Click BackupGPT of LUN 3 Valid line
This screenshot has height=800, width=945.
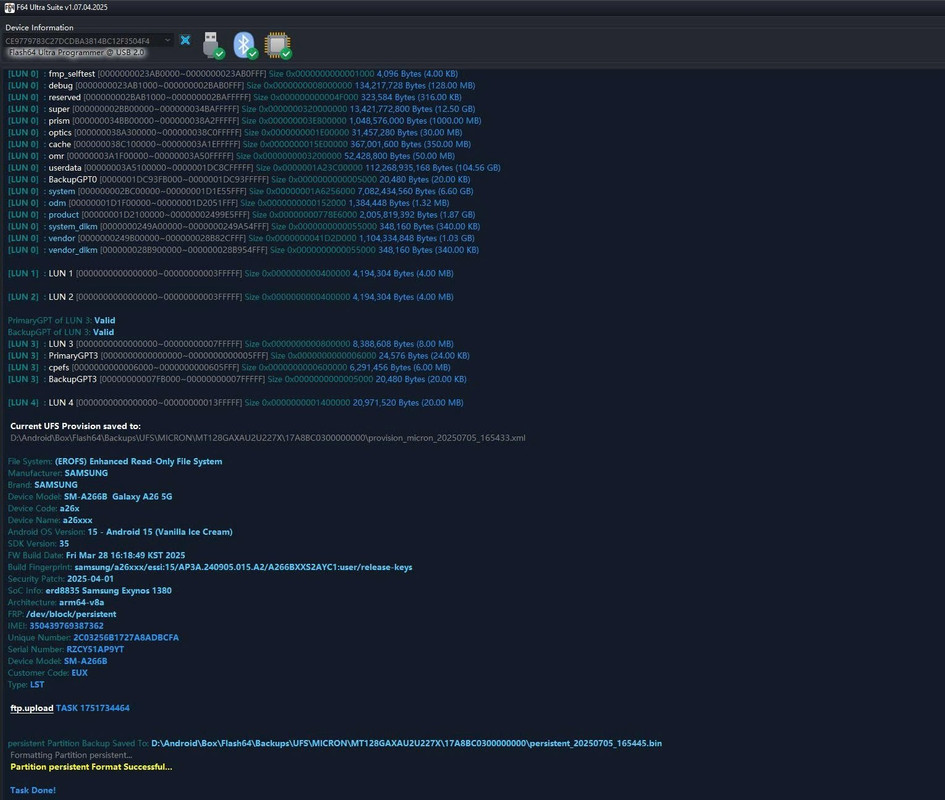click(x=61, y=332)
